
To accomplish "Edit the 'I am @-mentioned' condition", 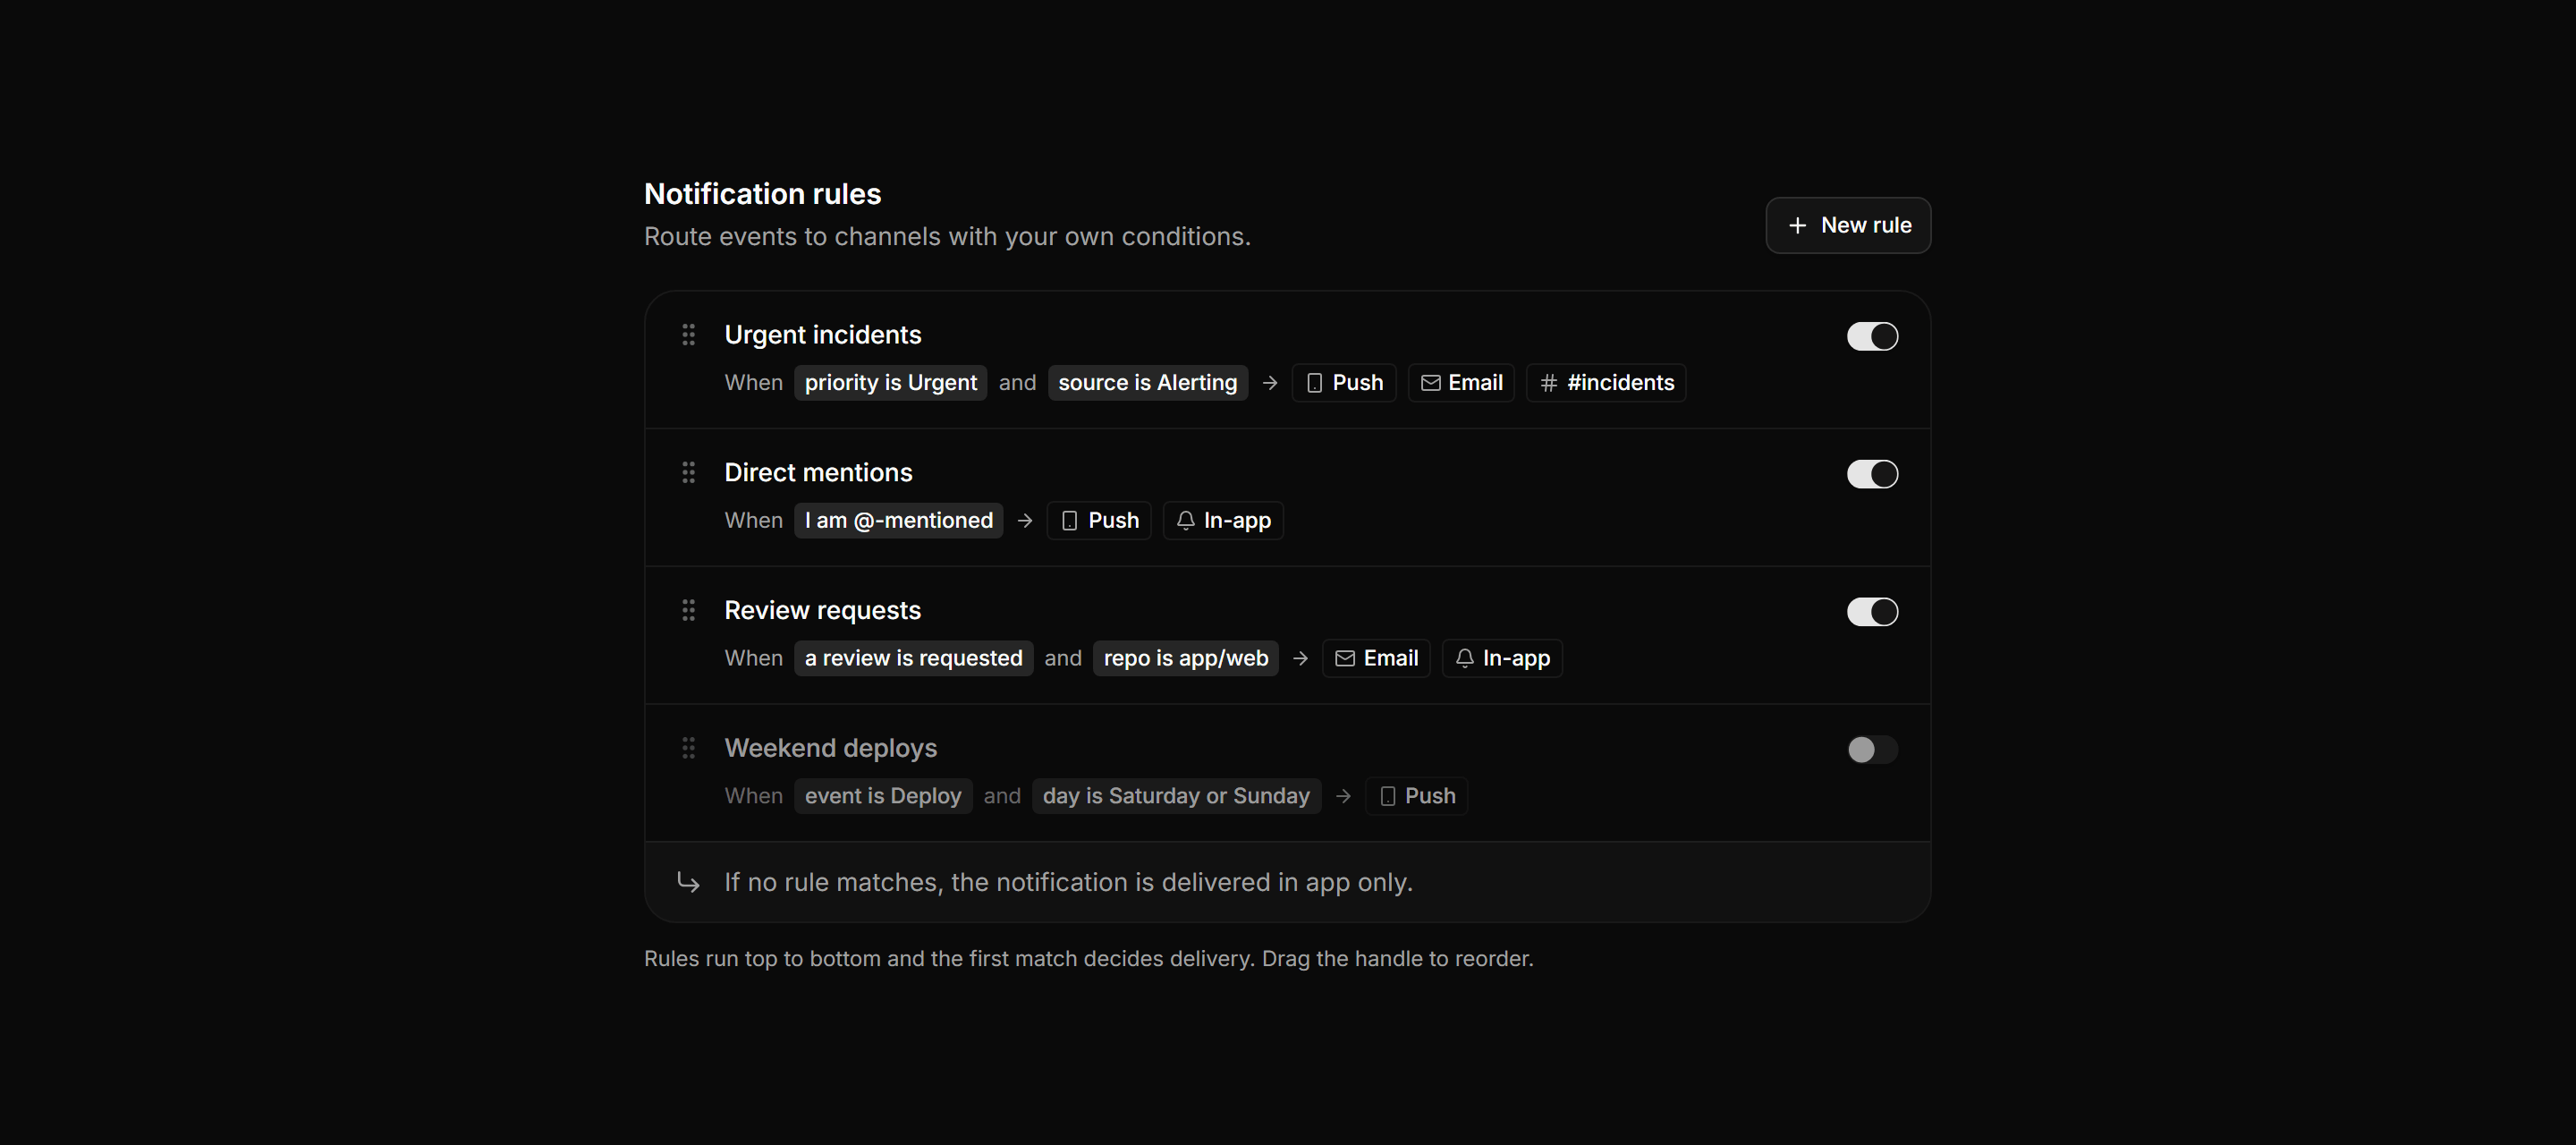I will pyautogui.click(x=898, y=521).
